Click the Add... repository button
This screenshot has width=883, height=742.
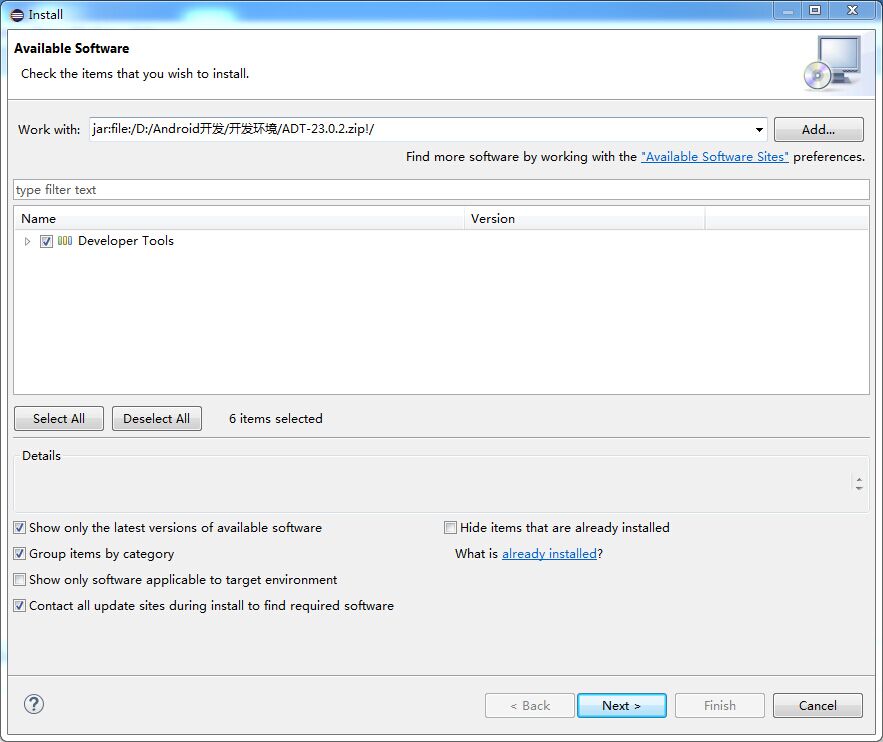818,129
